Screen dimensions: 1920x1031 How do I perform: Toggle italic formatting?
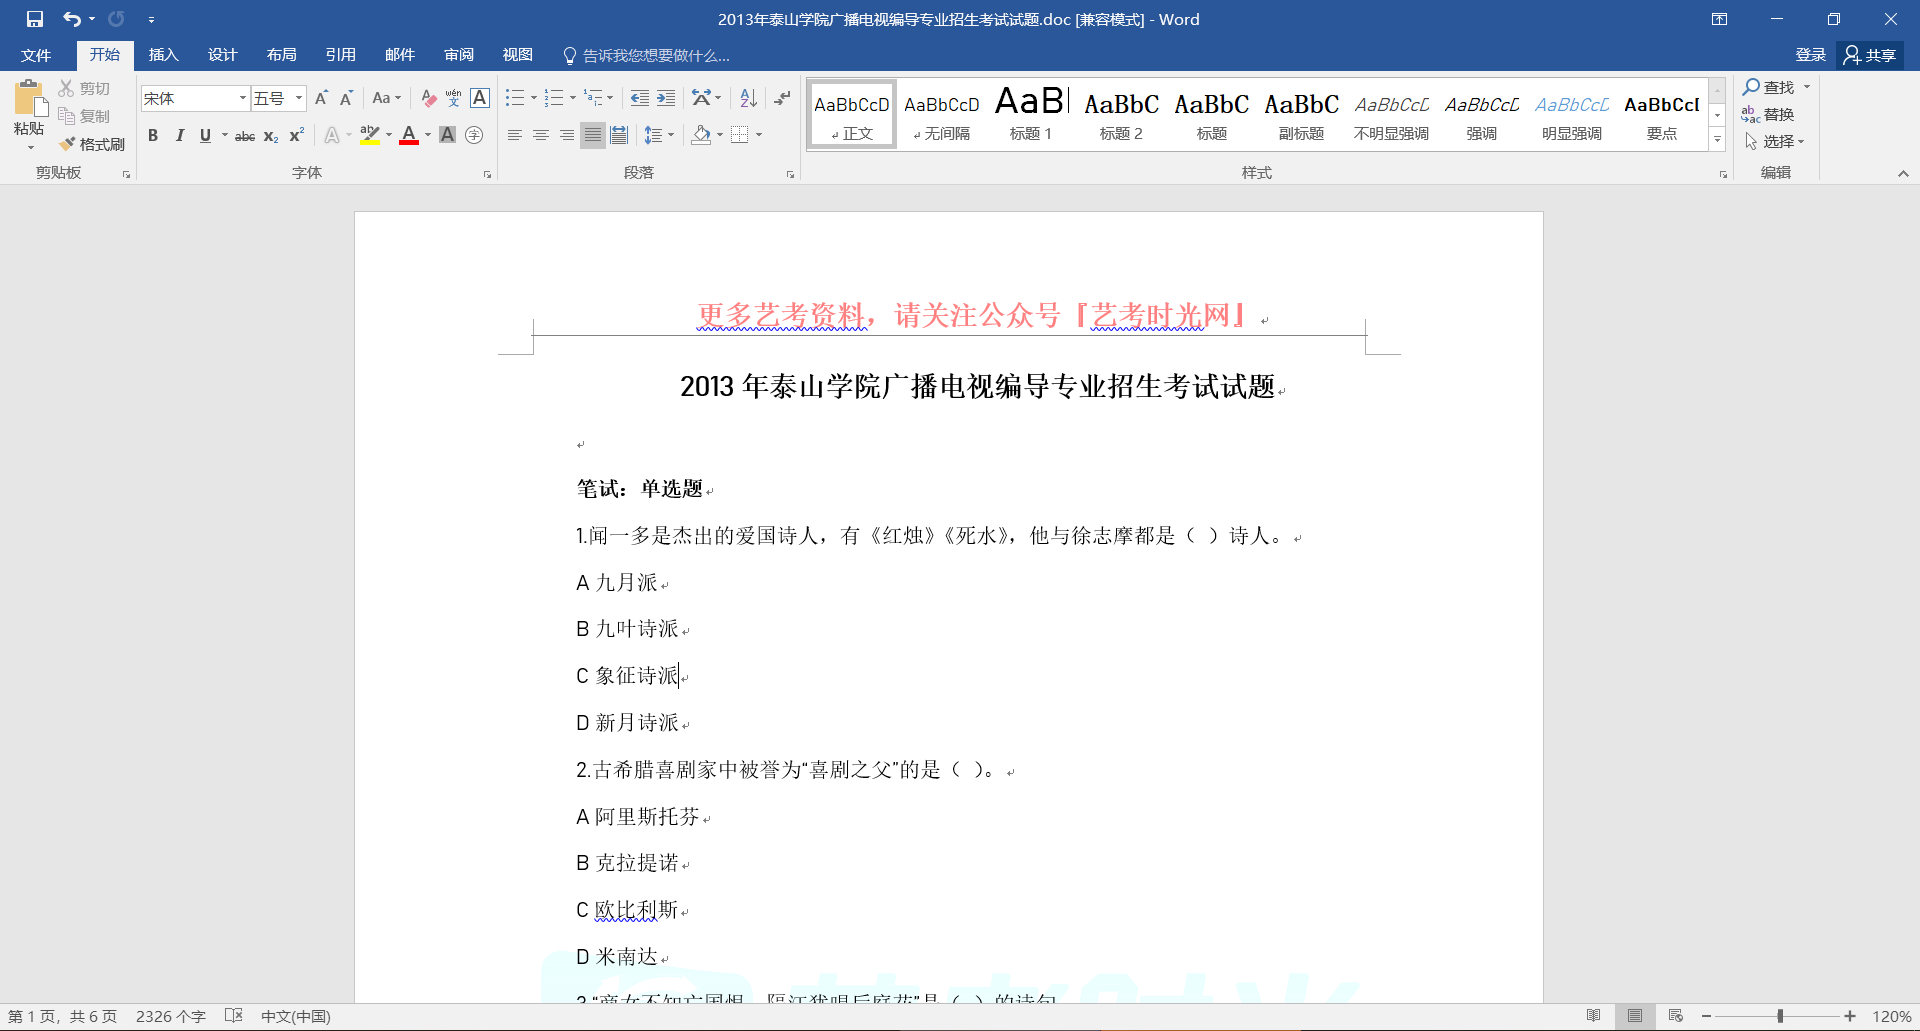[x=179, y=136]
